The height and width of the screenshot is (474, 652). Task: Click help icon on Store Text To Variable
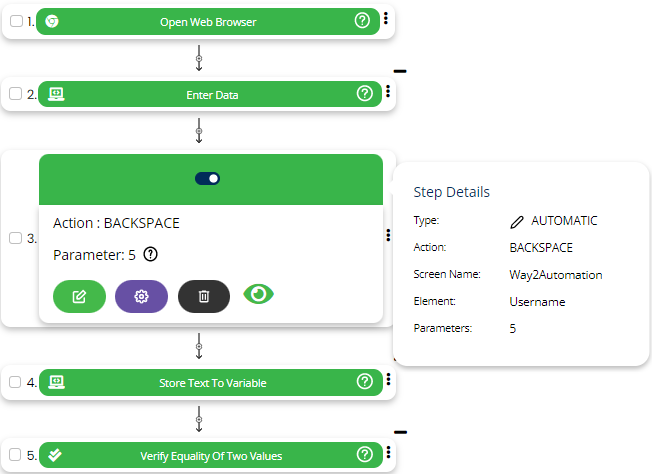click(364, 381)
